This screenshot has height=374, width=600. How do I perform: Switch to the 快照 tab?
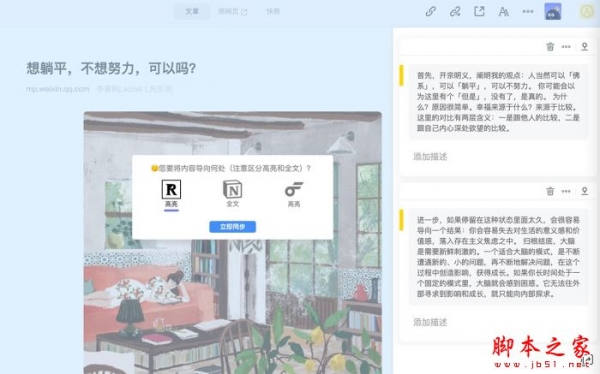point(273,11)
